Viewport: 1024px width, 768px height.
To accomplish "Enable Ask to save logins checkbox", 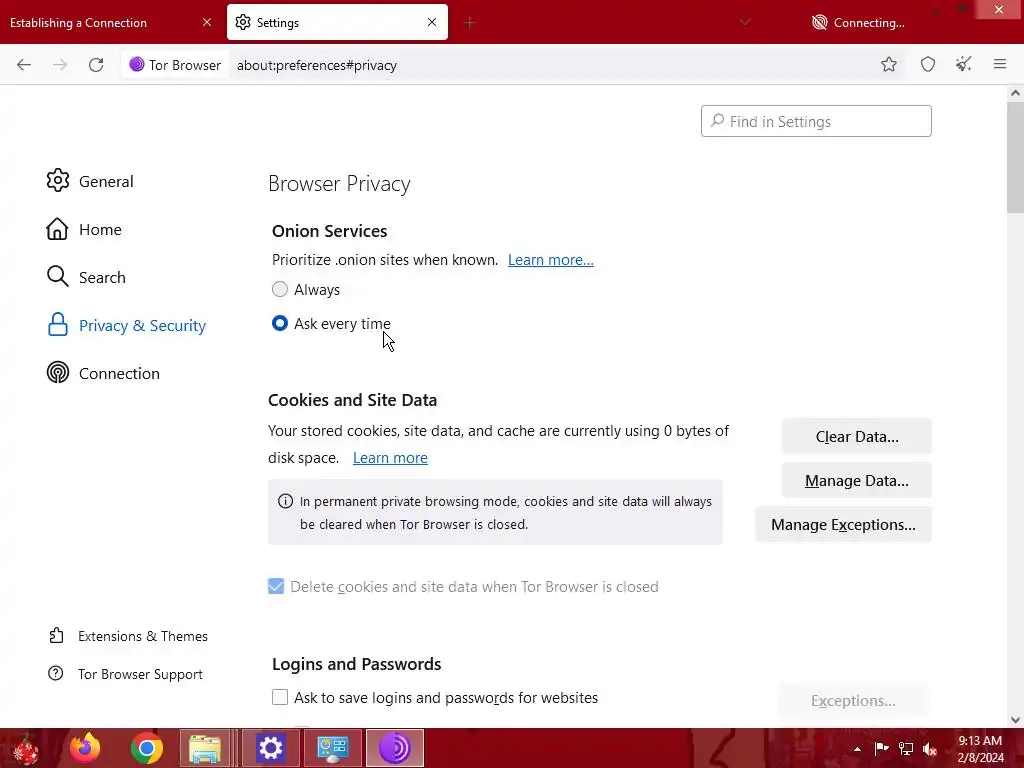I will 280,697.
